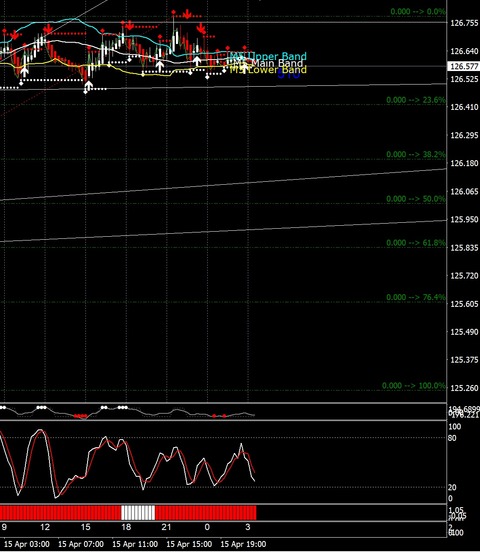Click the 126.755 price axis label
This screenshot has width=480, height=552.
pyautogui.click(x=464, y=23)
